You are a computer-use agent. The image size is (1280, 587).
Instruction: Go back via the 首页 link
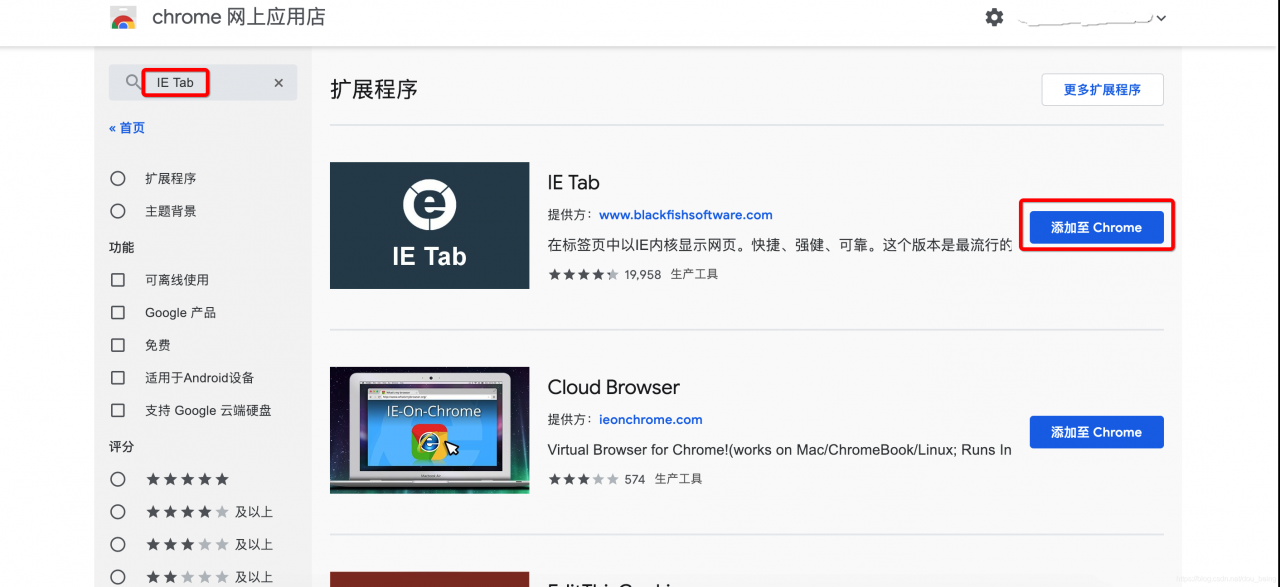click(x=127, y=128)
